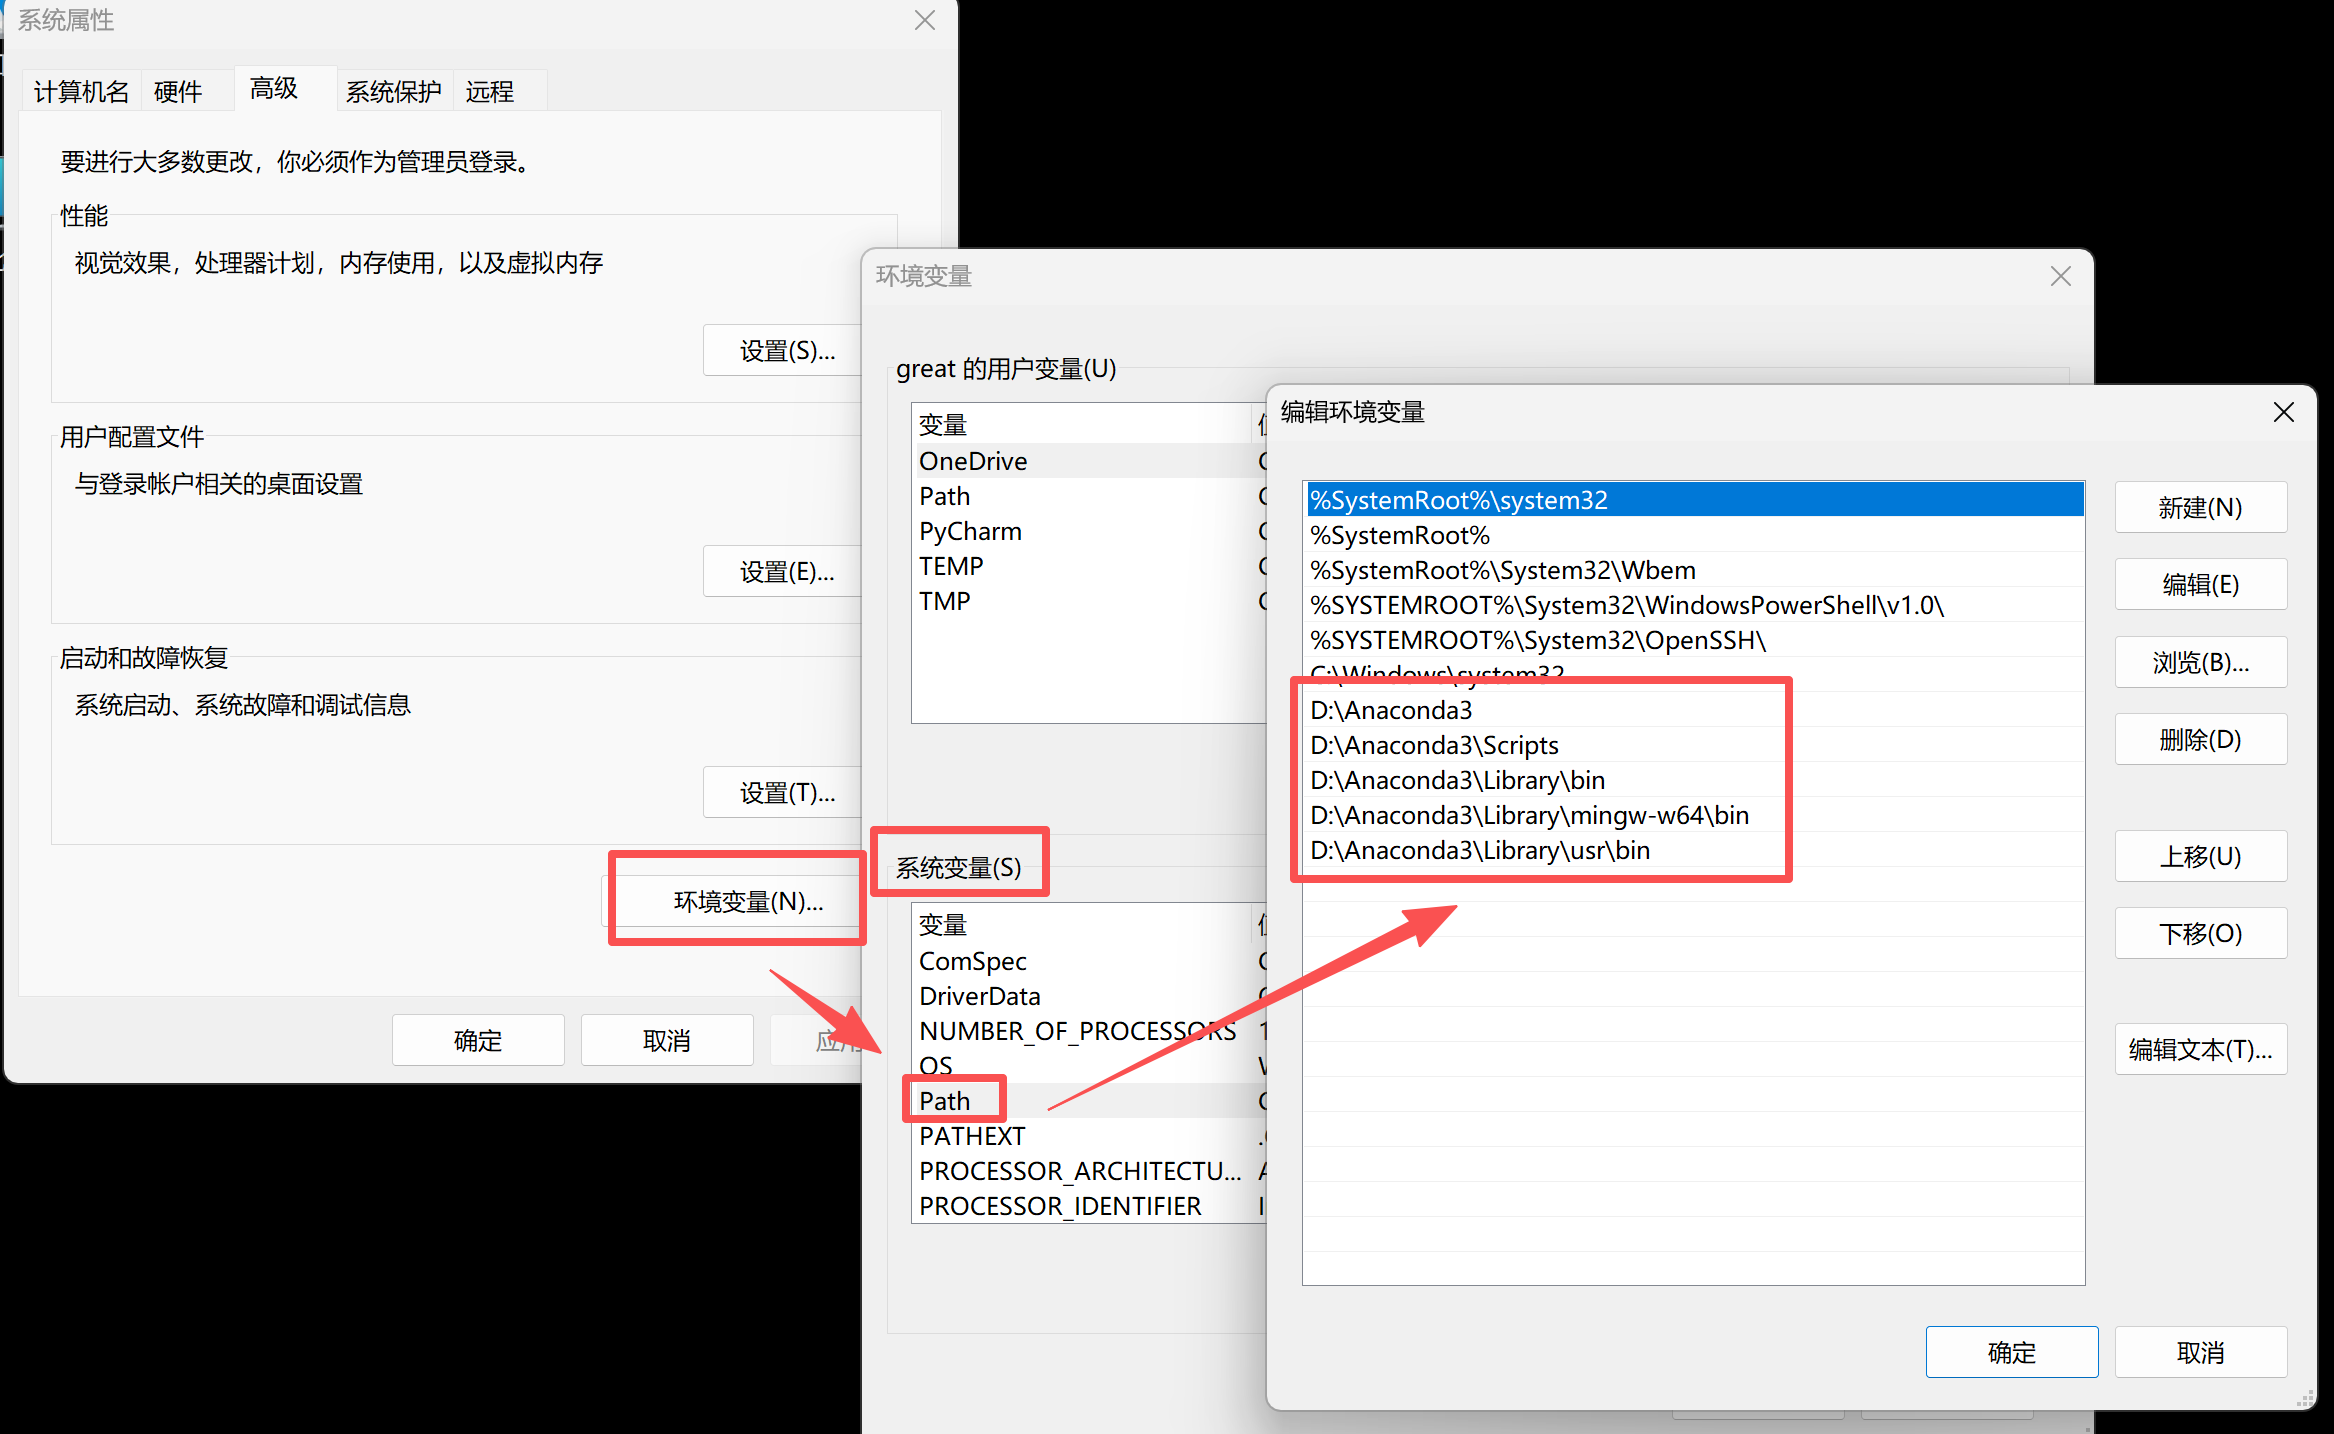Select the Path row under 系统变量
Viewport: 2334px width, 1434px height.
(945, 1101)
